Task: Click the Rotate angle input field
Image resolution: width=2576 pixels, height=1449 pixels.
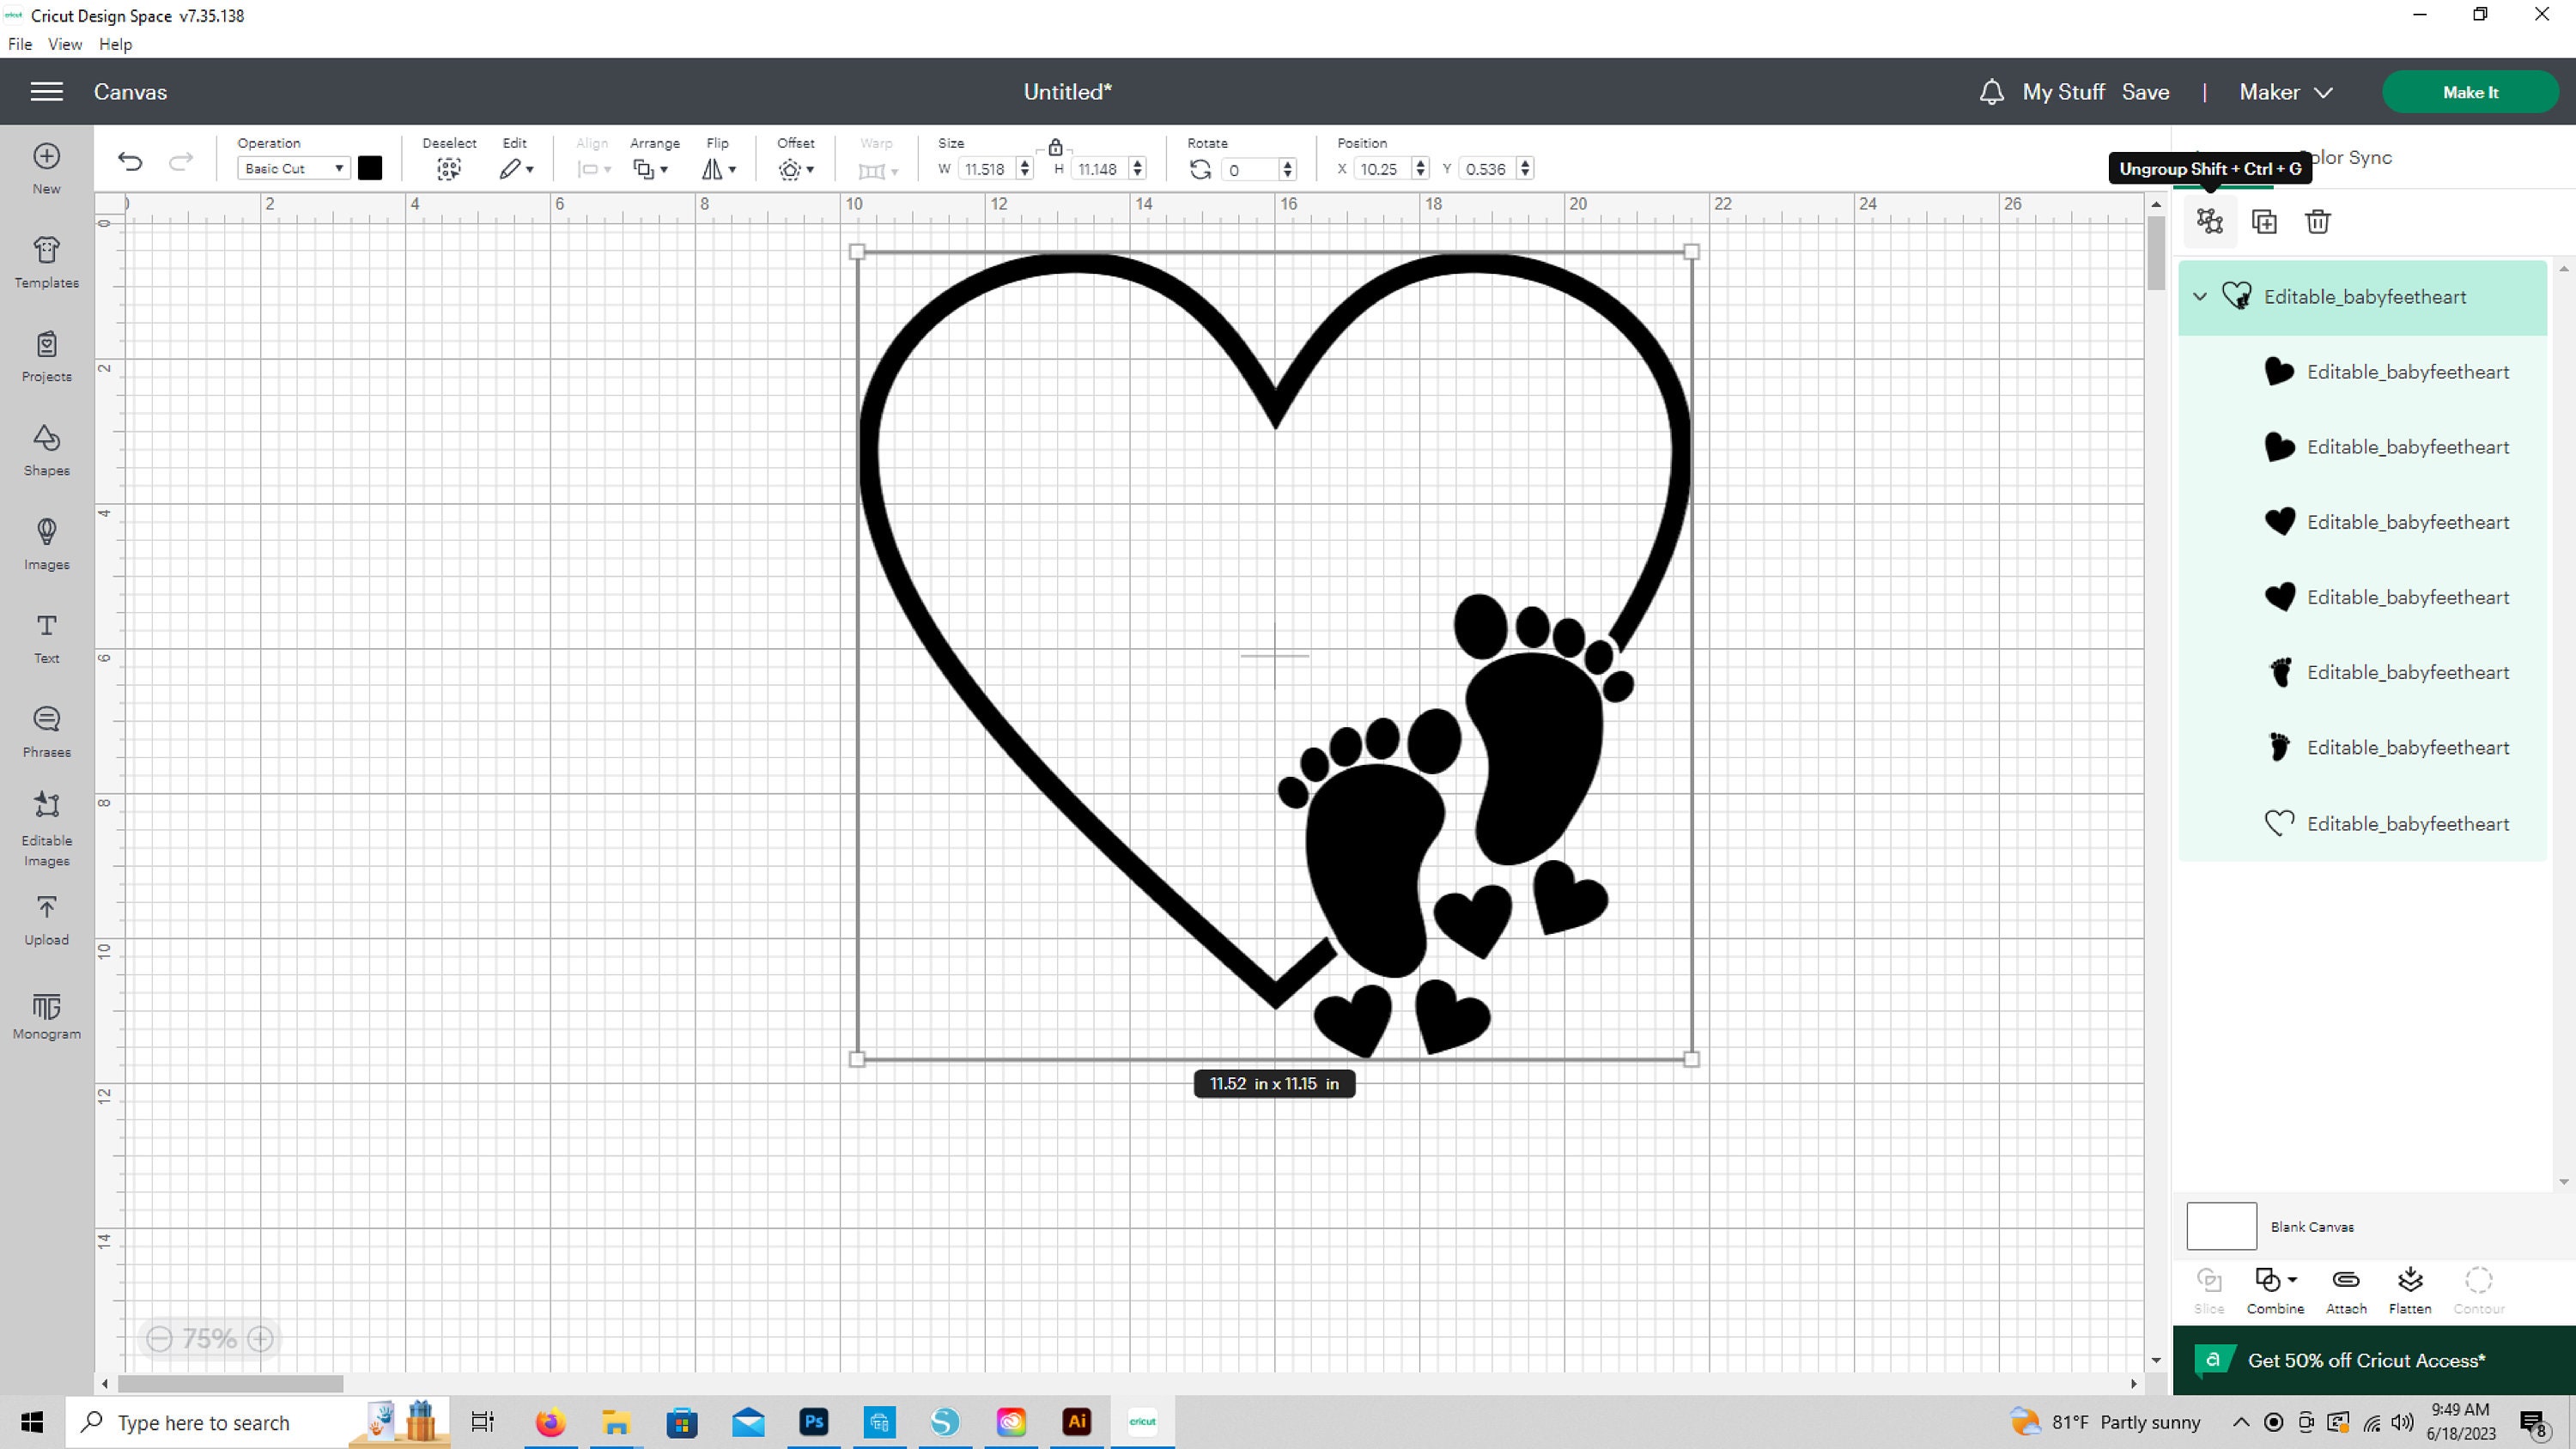Action: (1250, 169)
